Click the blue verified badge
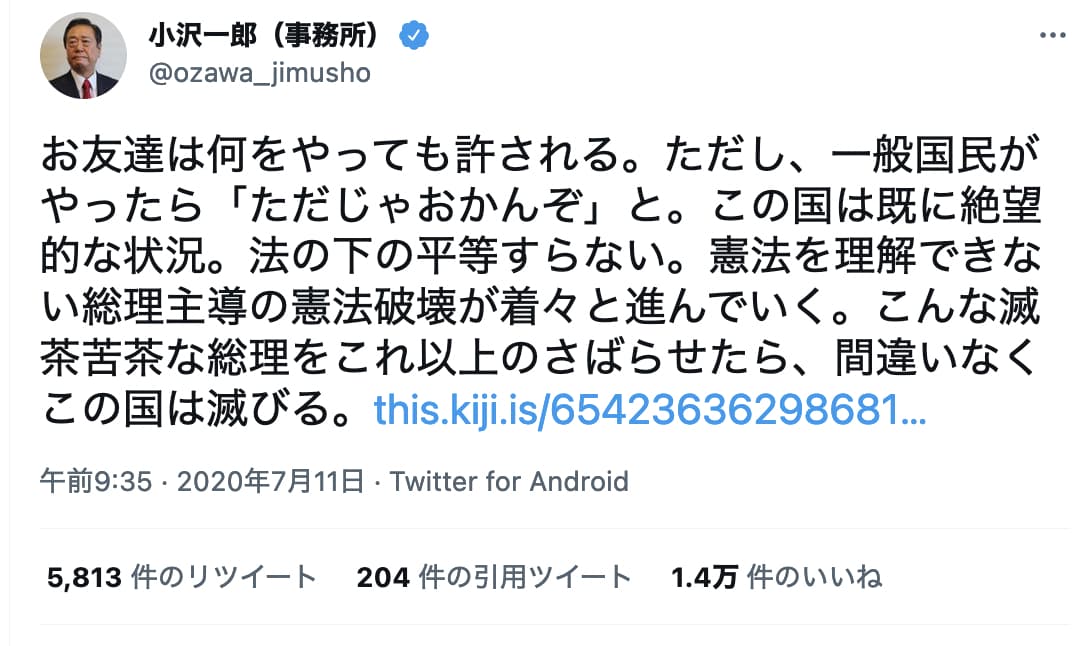This screenshot has width=1090, height=646. 414,36
